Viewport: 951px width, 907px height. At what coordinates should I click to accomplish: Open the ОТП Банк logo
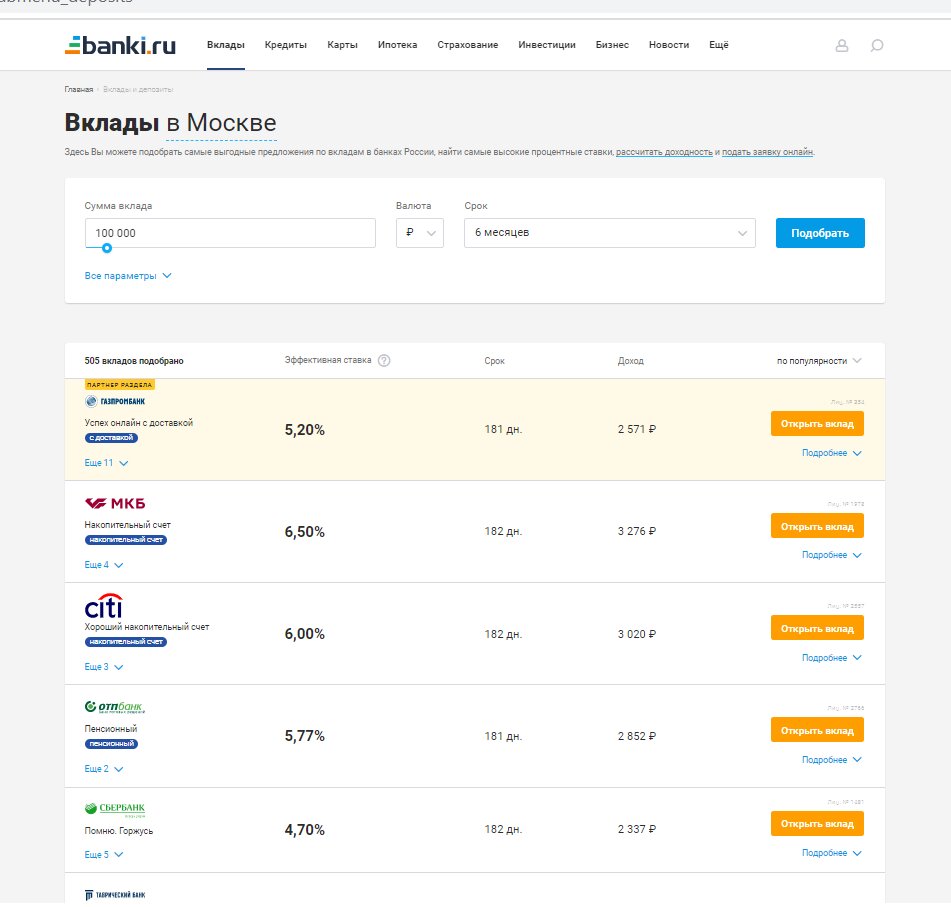click(x=115, y=707)
